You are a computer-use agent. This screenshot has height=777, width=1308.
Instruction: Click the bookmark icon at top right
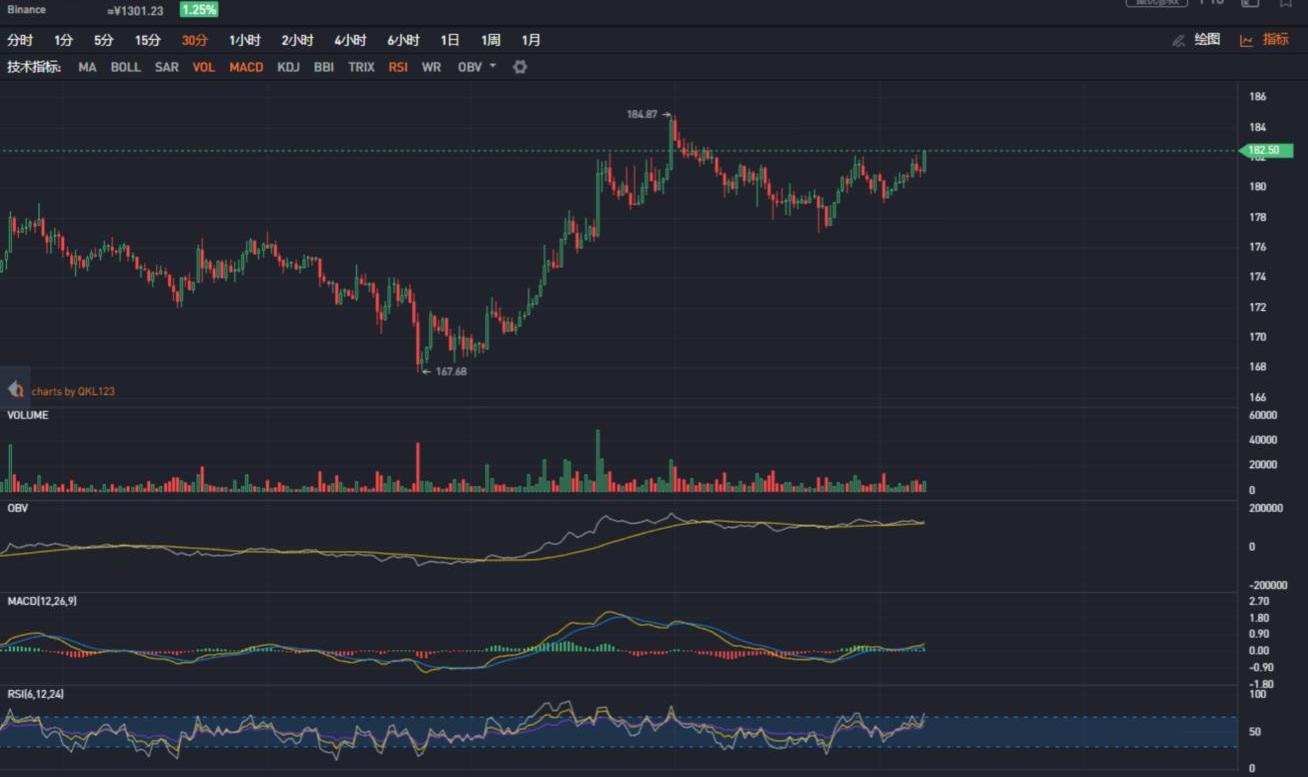click(x=1286, y=3)
